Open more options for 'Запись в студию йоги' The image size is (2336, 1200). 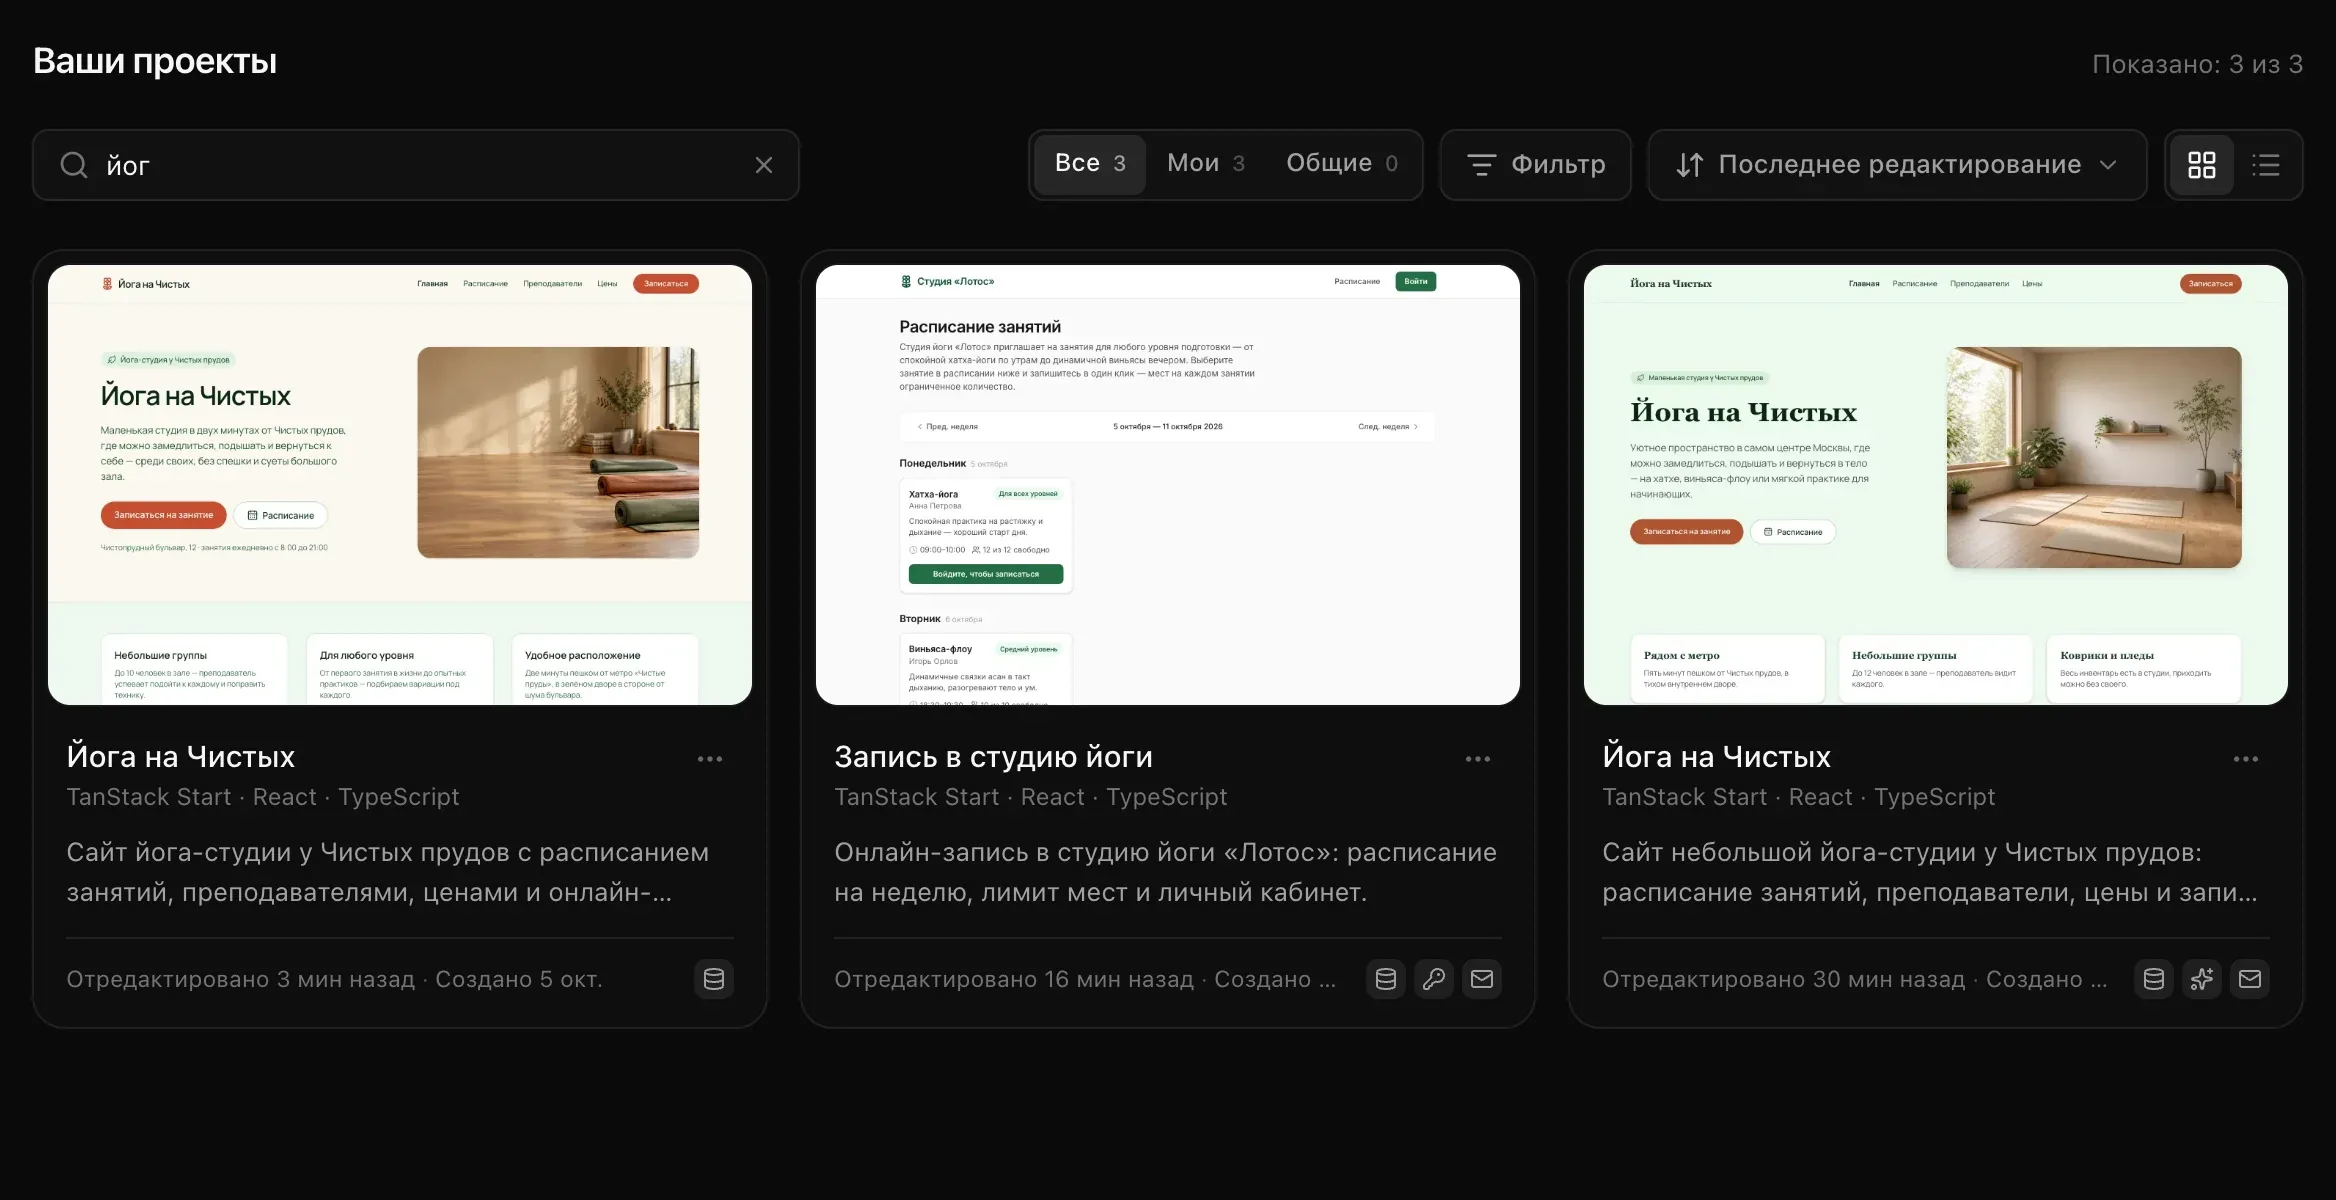click(1478, 759)
